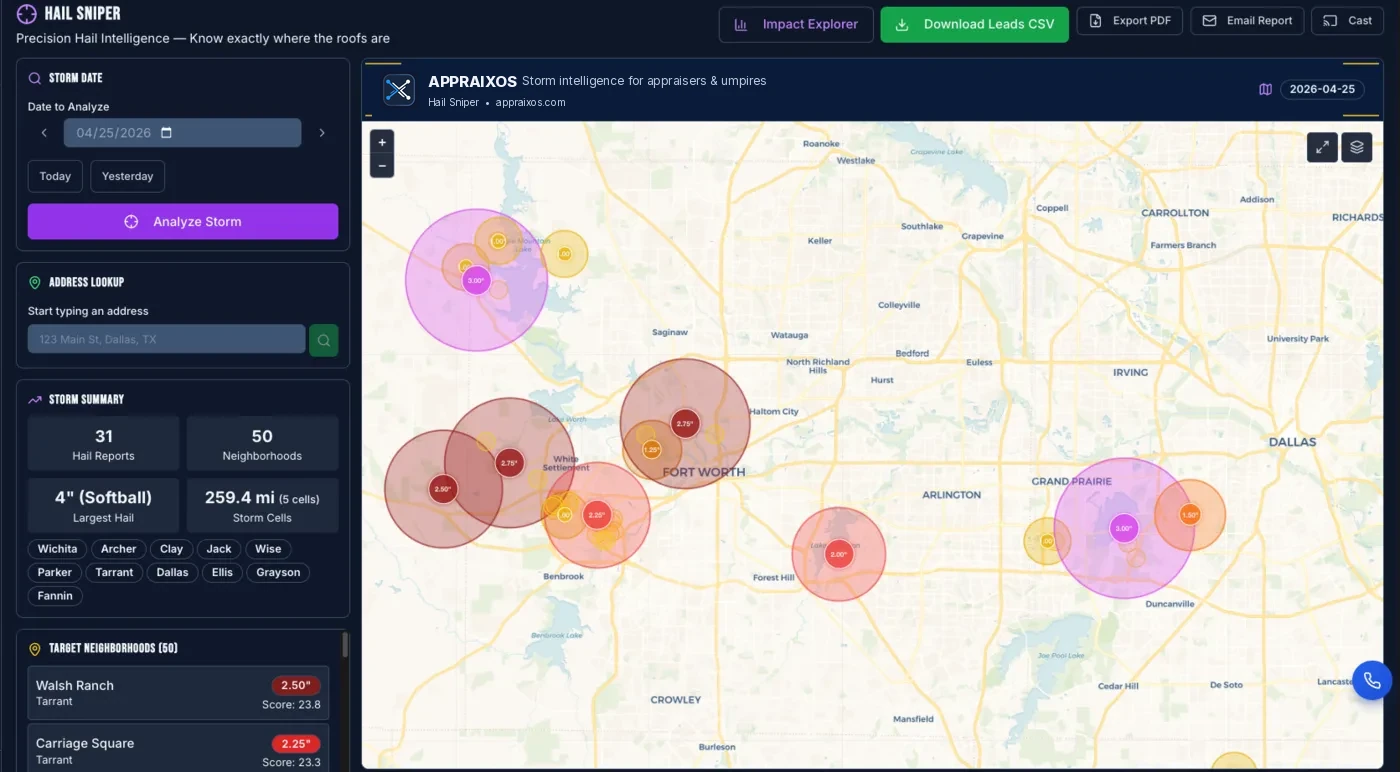
Task: Click the appraixos.com link
Action: pyautogui.click(x=530, y=102)
